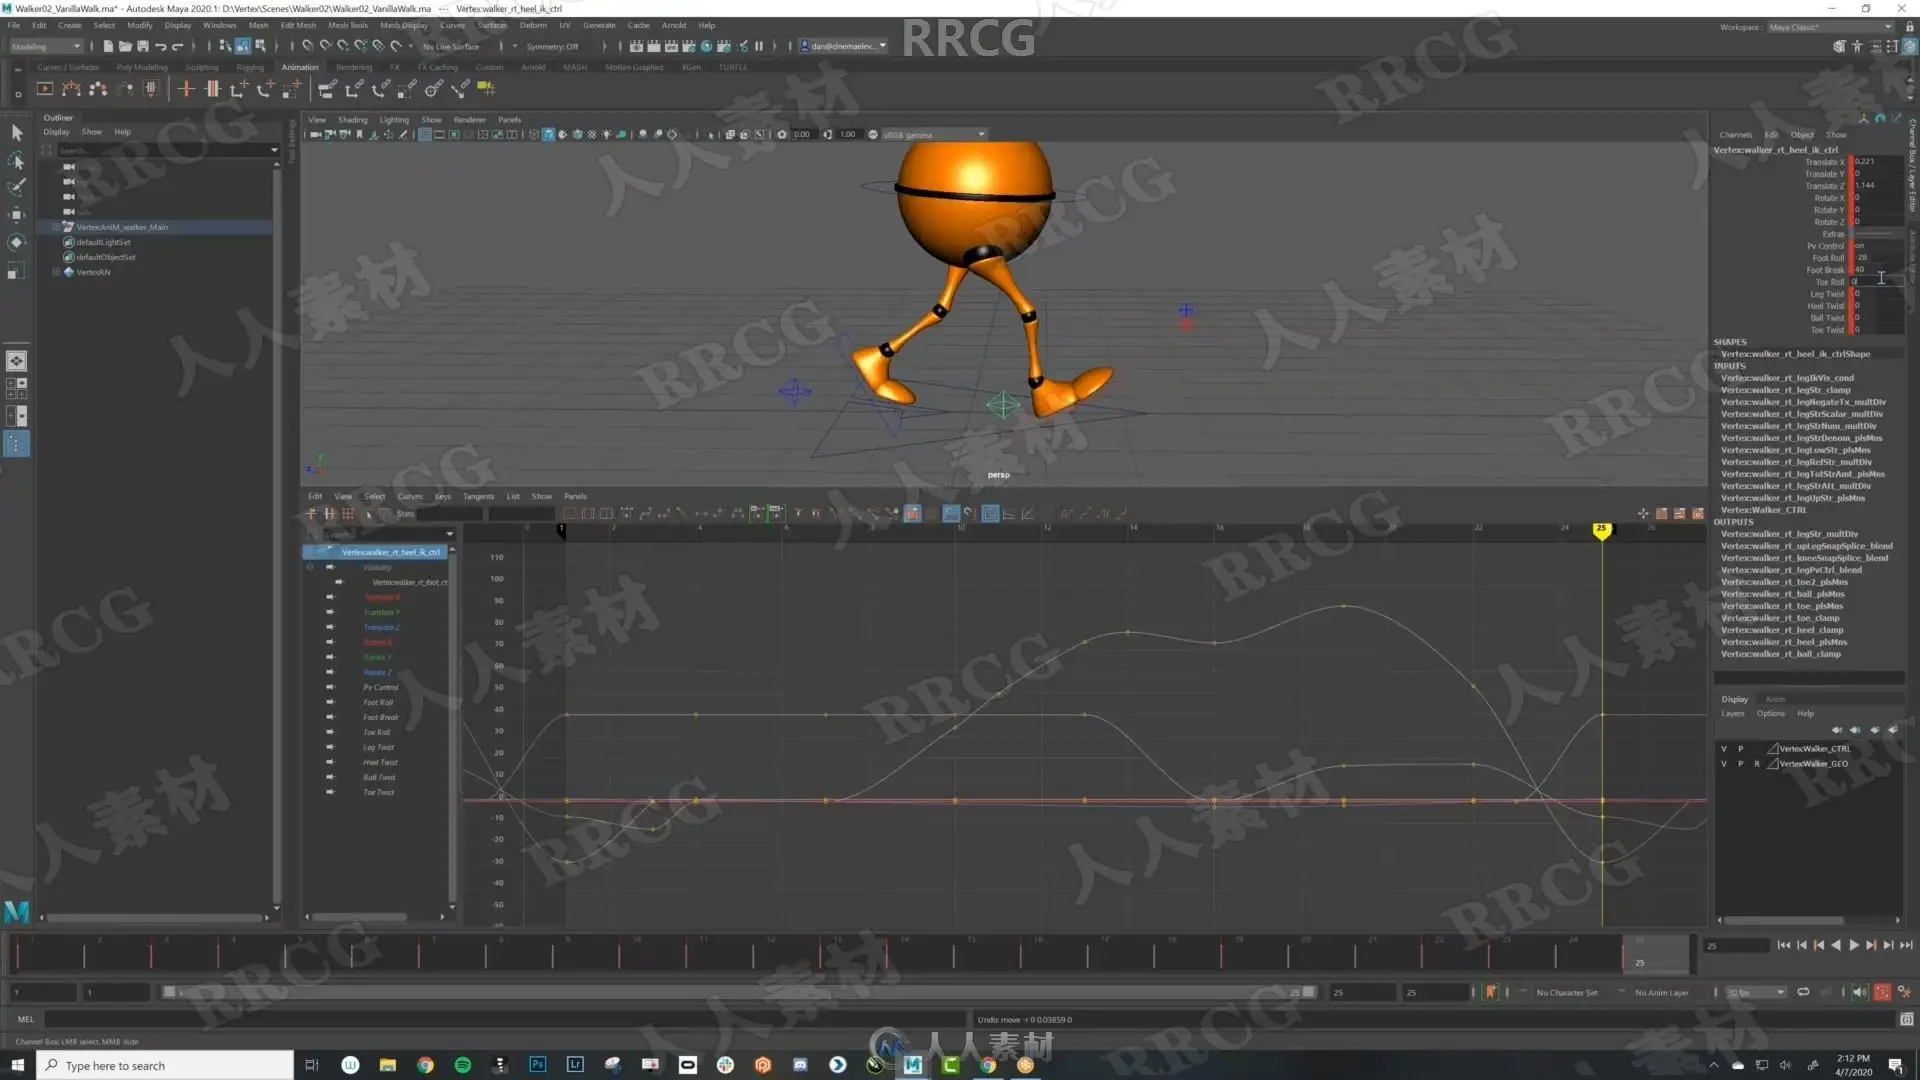Image resolution: width=1920 pixels, height=1080 pixels.
Task: Click the Foot Roll channel value field
Action: click(1876, 258)
